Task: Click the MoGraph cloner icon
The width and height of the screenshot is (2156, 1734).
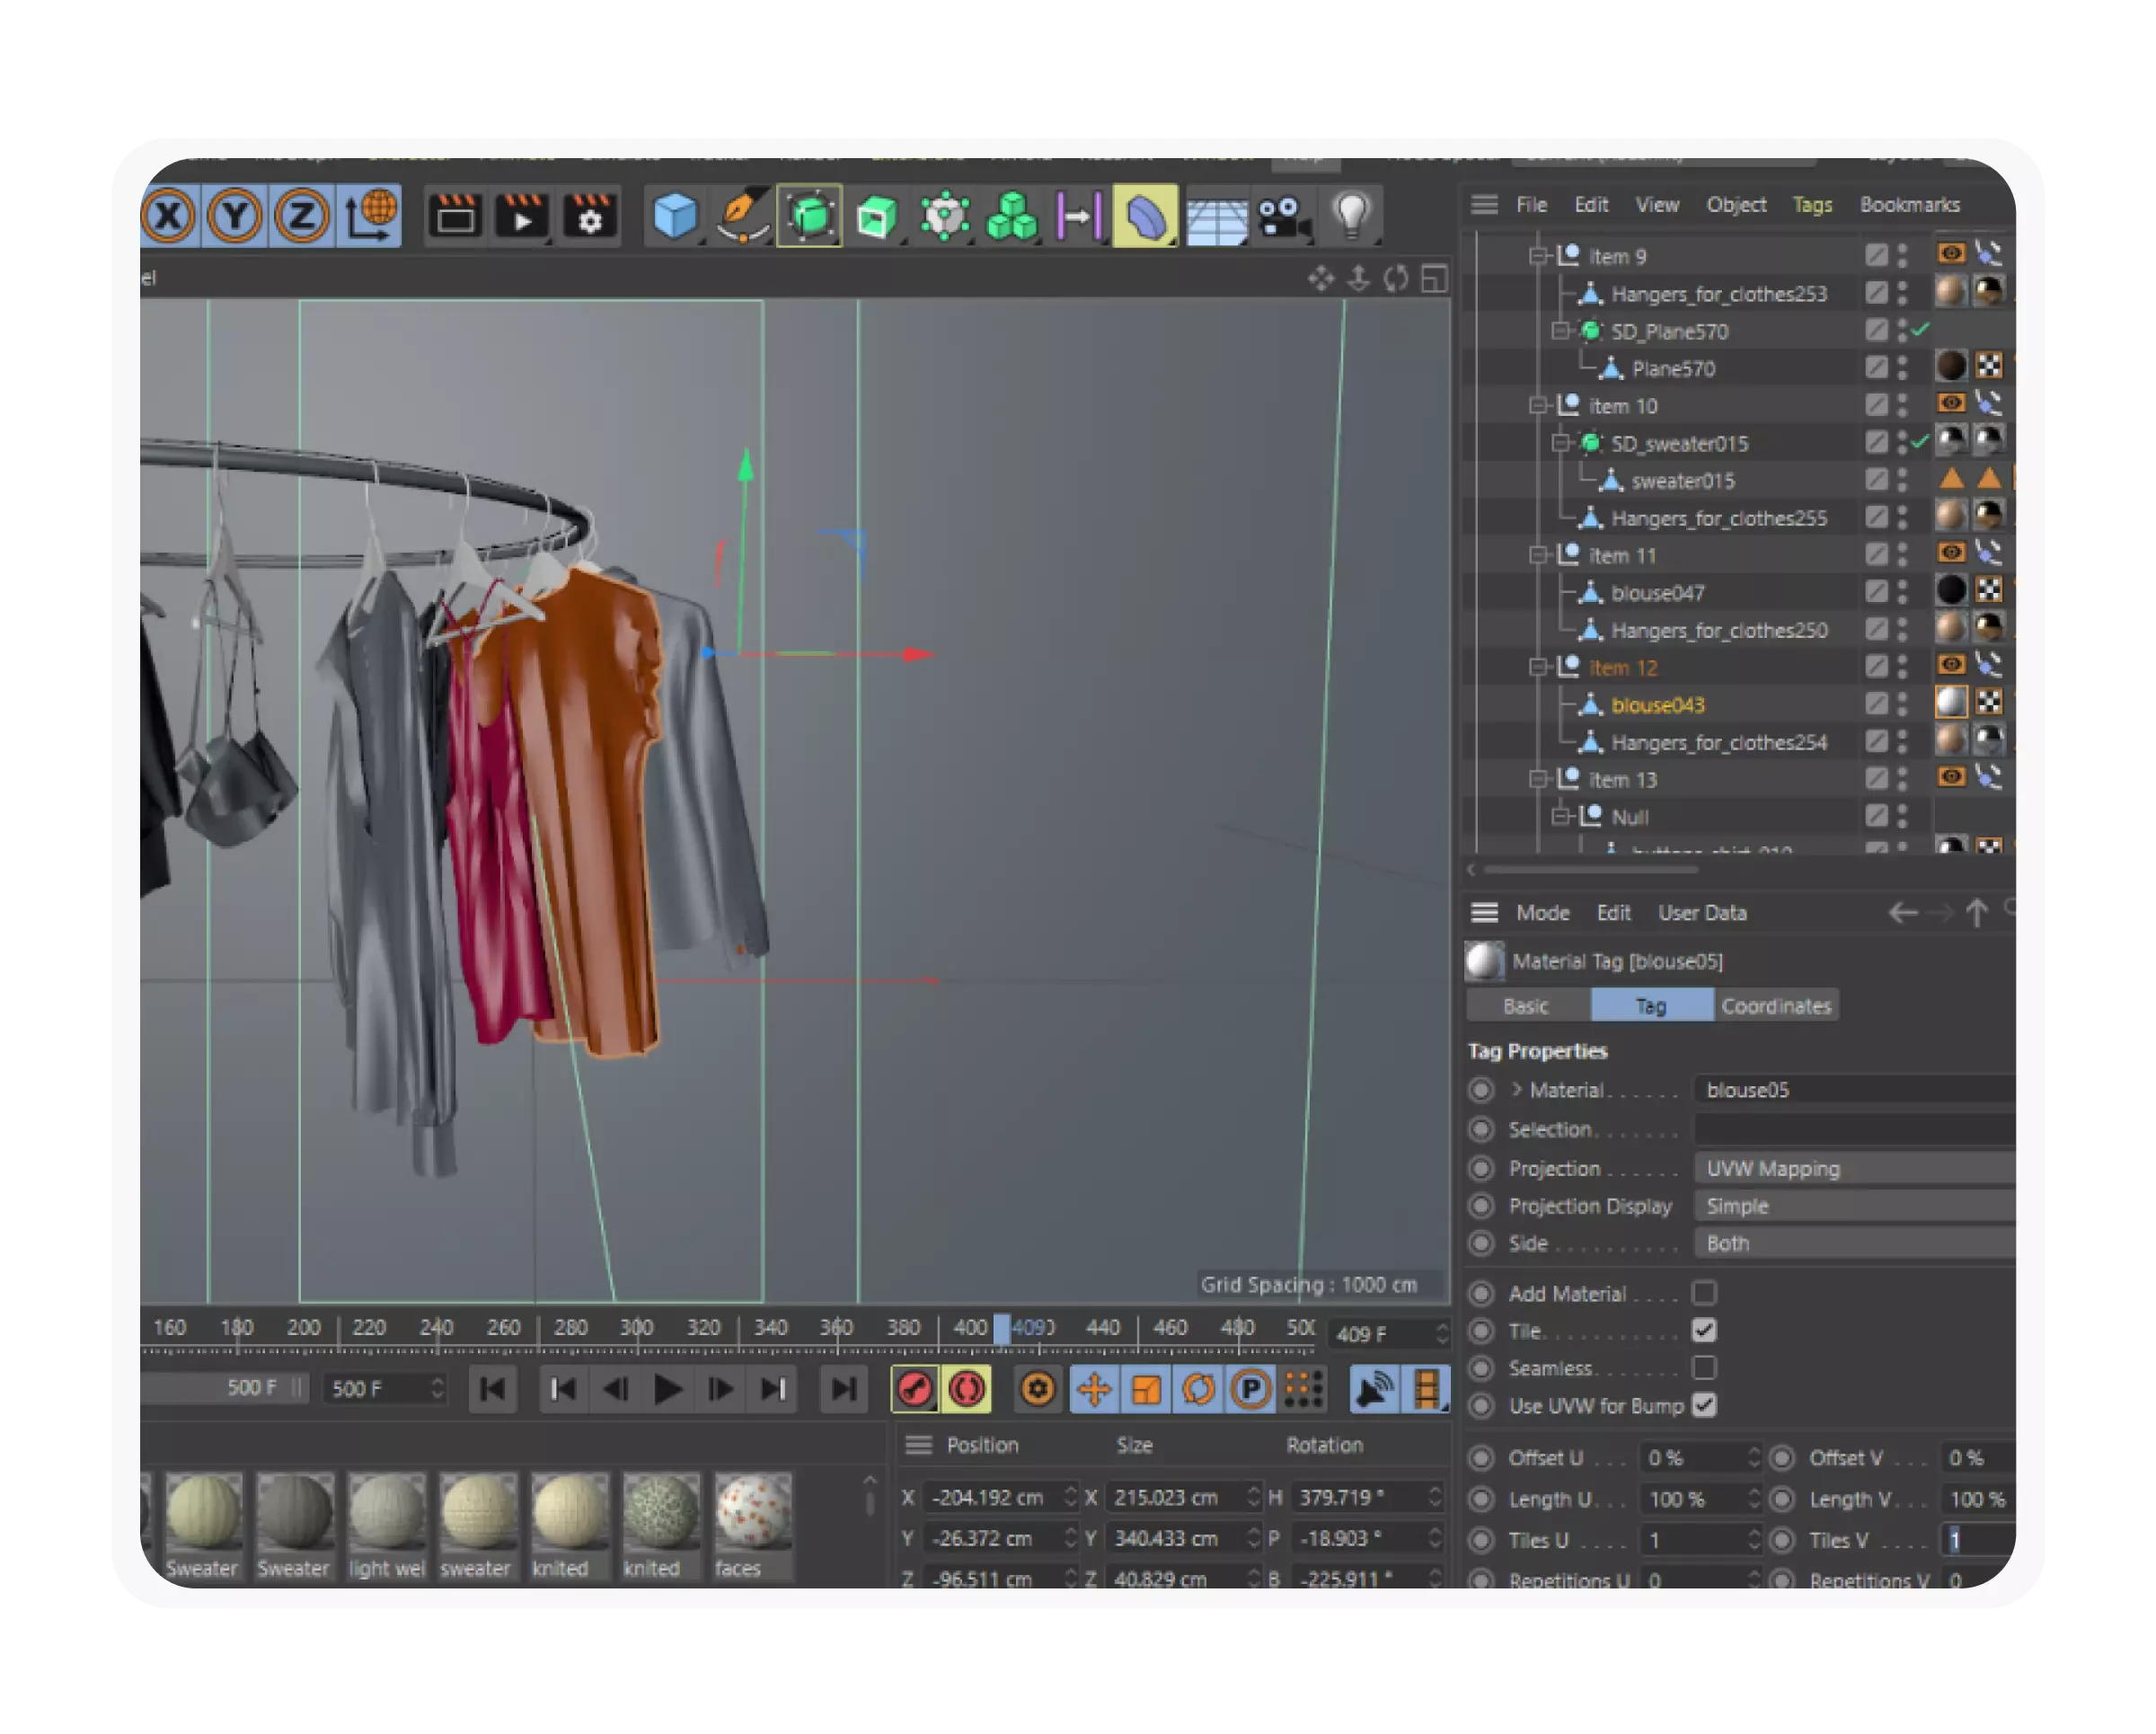Action: tap(1011, 215)
